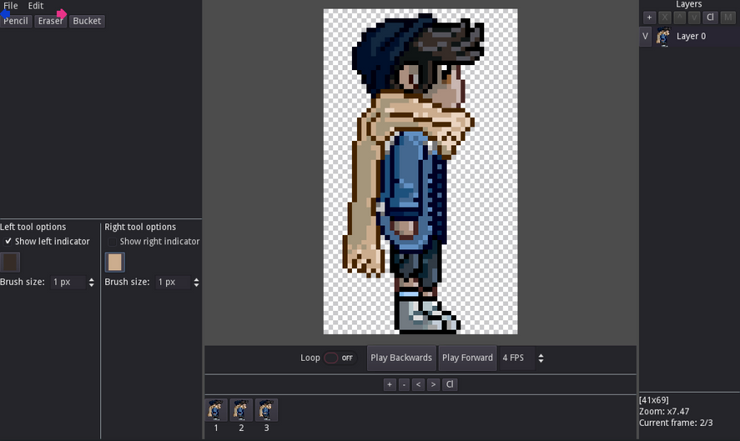Open the File menu

pyautogui.click(x=10, y=6)
